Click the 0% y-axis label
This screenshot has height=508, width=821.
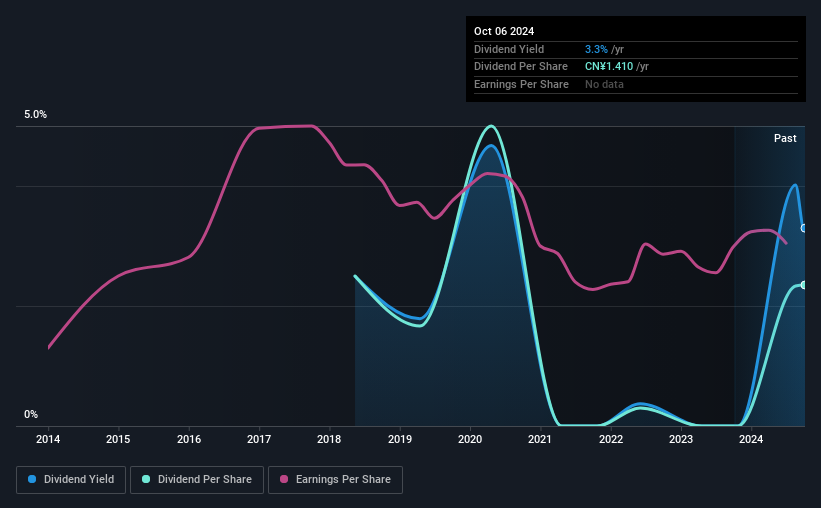click(x=31, y=414)
